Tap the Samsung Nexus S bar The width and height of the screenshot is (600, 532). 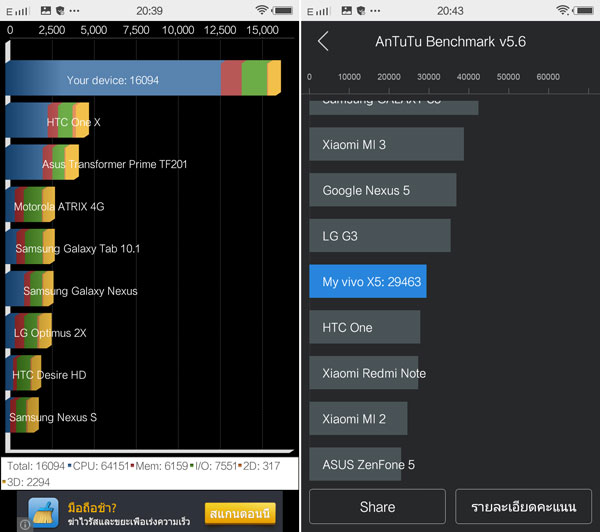(x=22, y=415)
